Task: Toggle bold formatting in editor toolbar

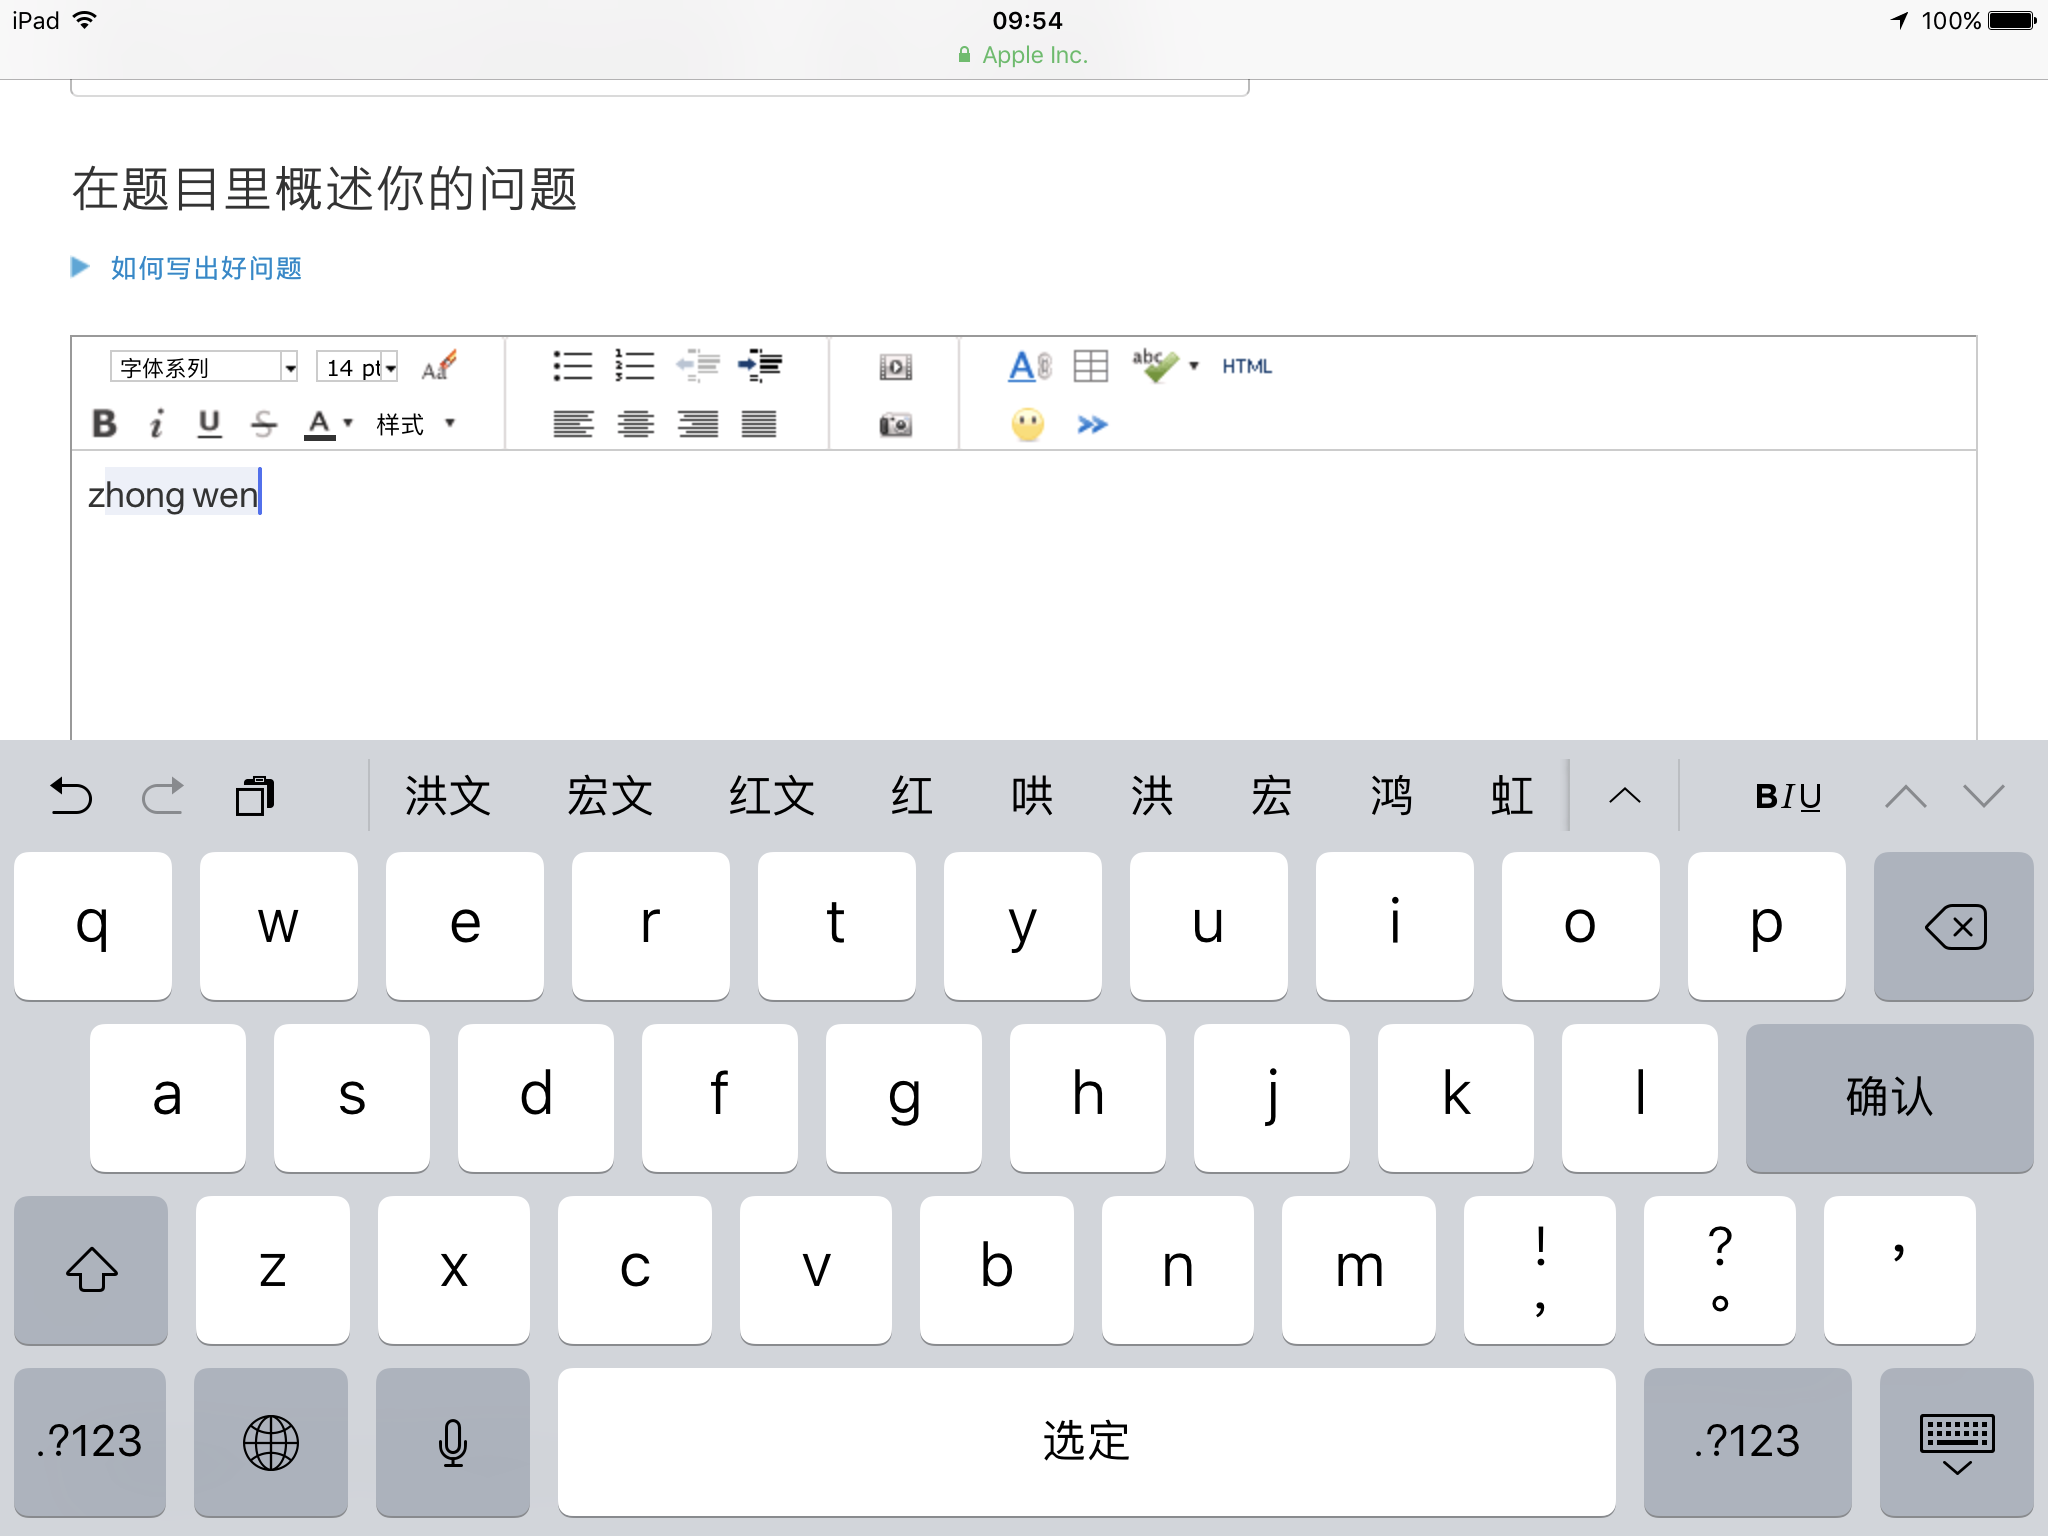Action: [x=104, y=424]
